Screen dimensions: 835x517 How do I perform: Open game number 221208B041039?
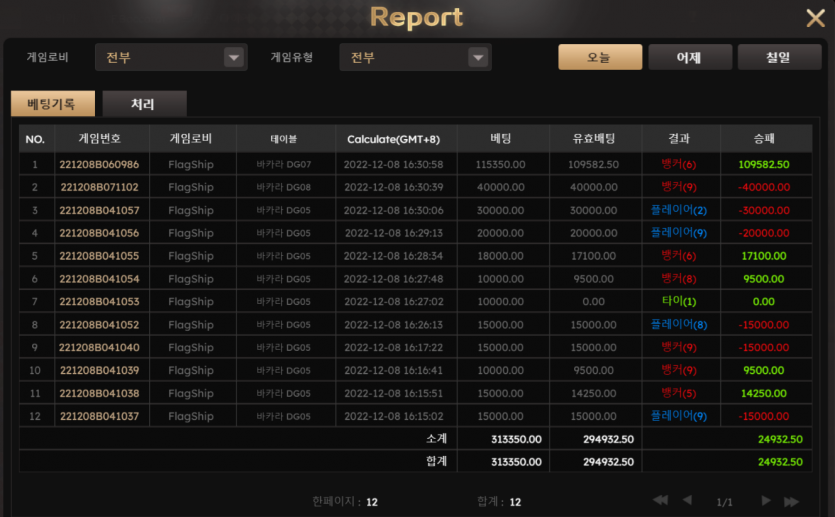[100, 371]
